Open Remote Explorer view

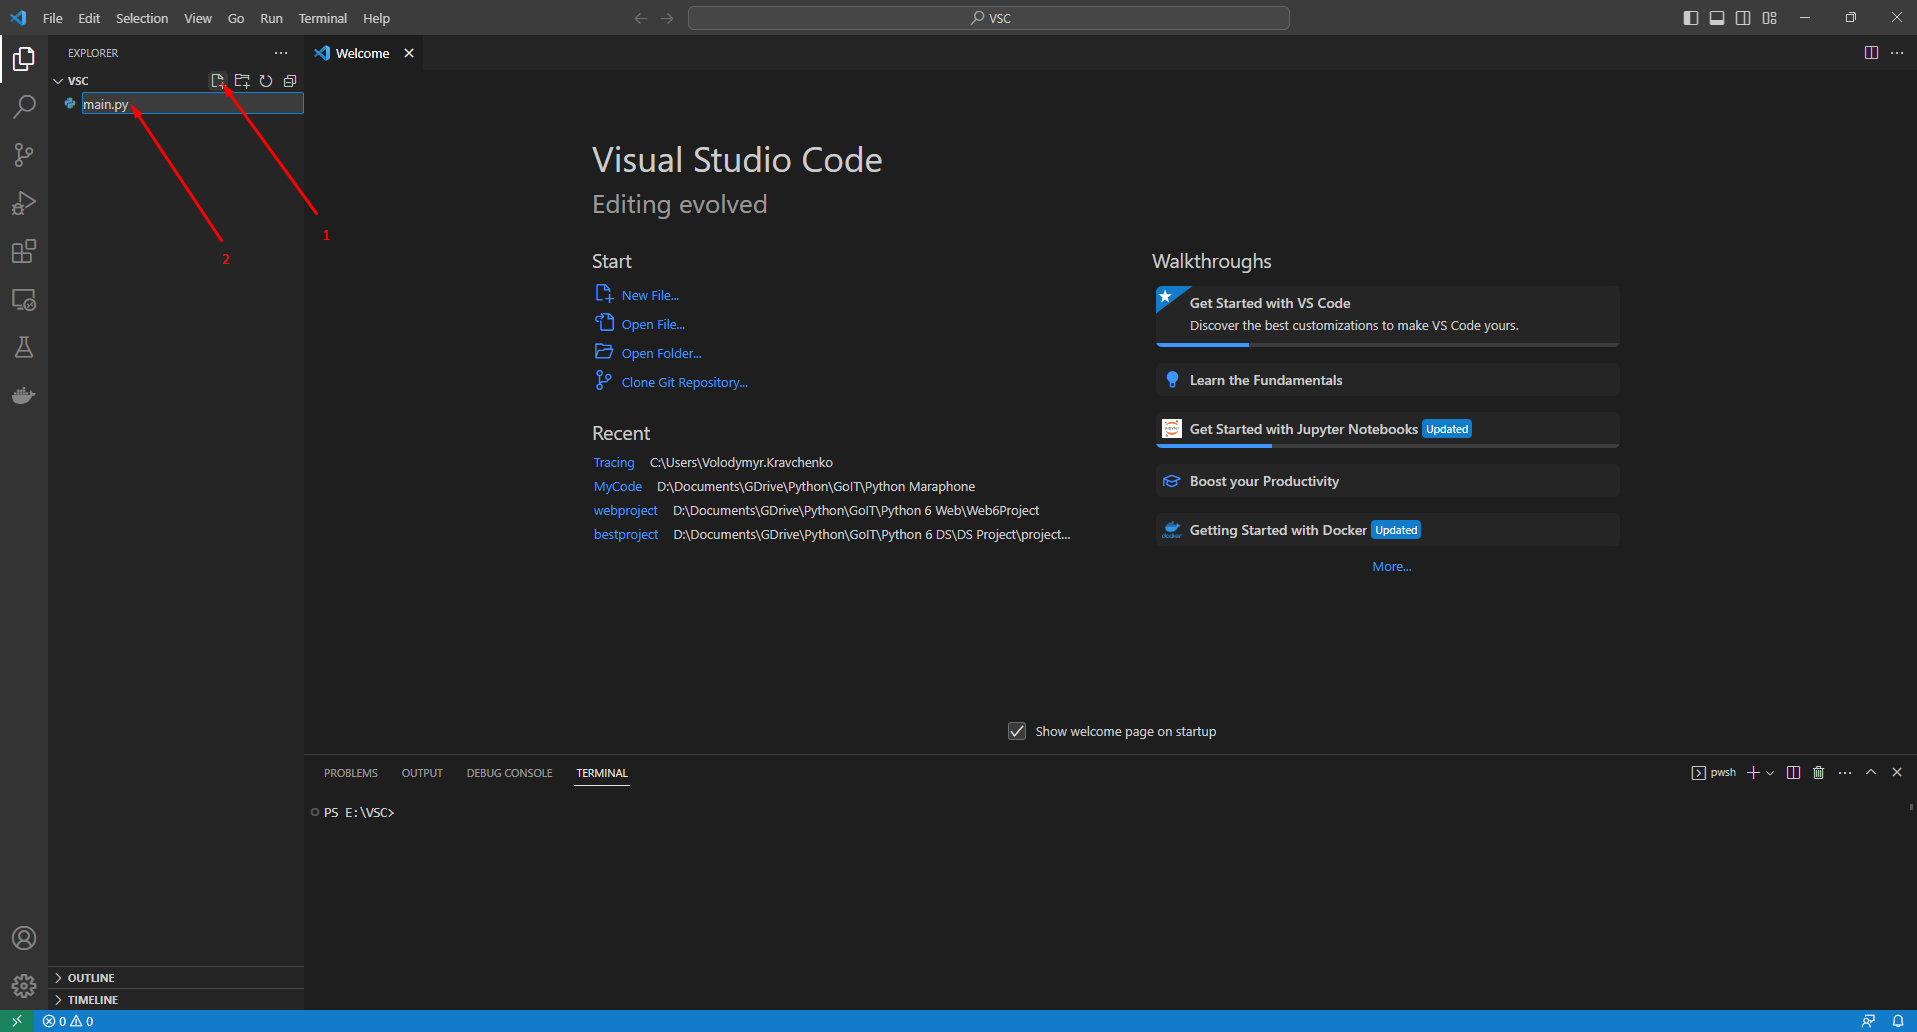(x=24, y=300)
